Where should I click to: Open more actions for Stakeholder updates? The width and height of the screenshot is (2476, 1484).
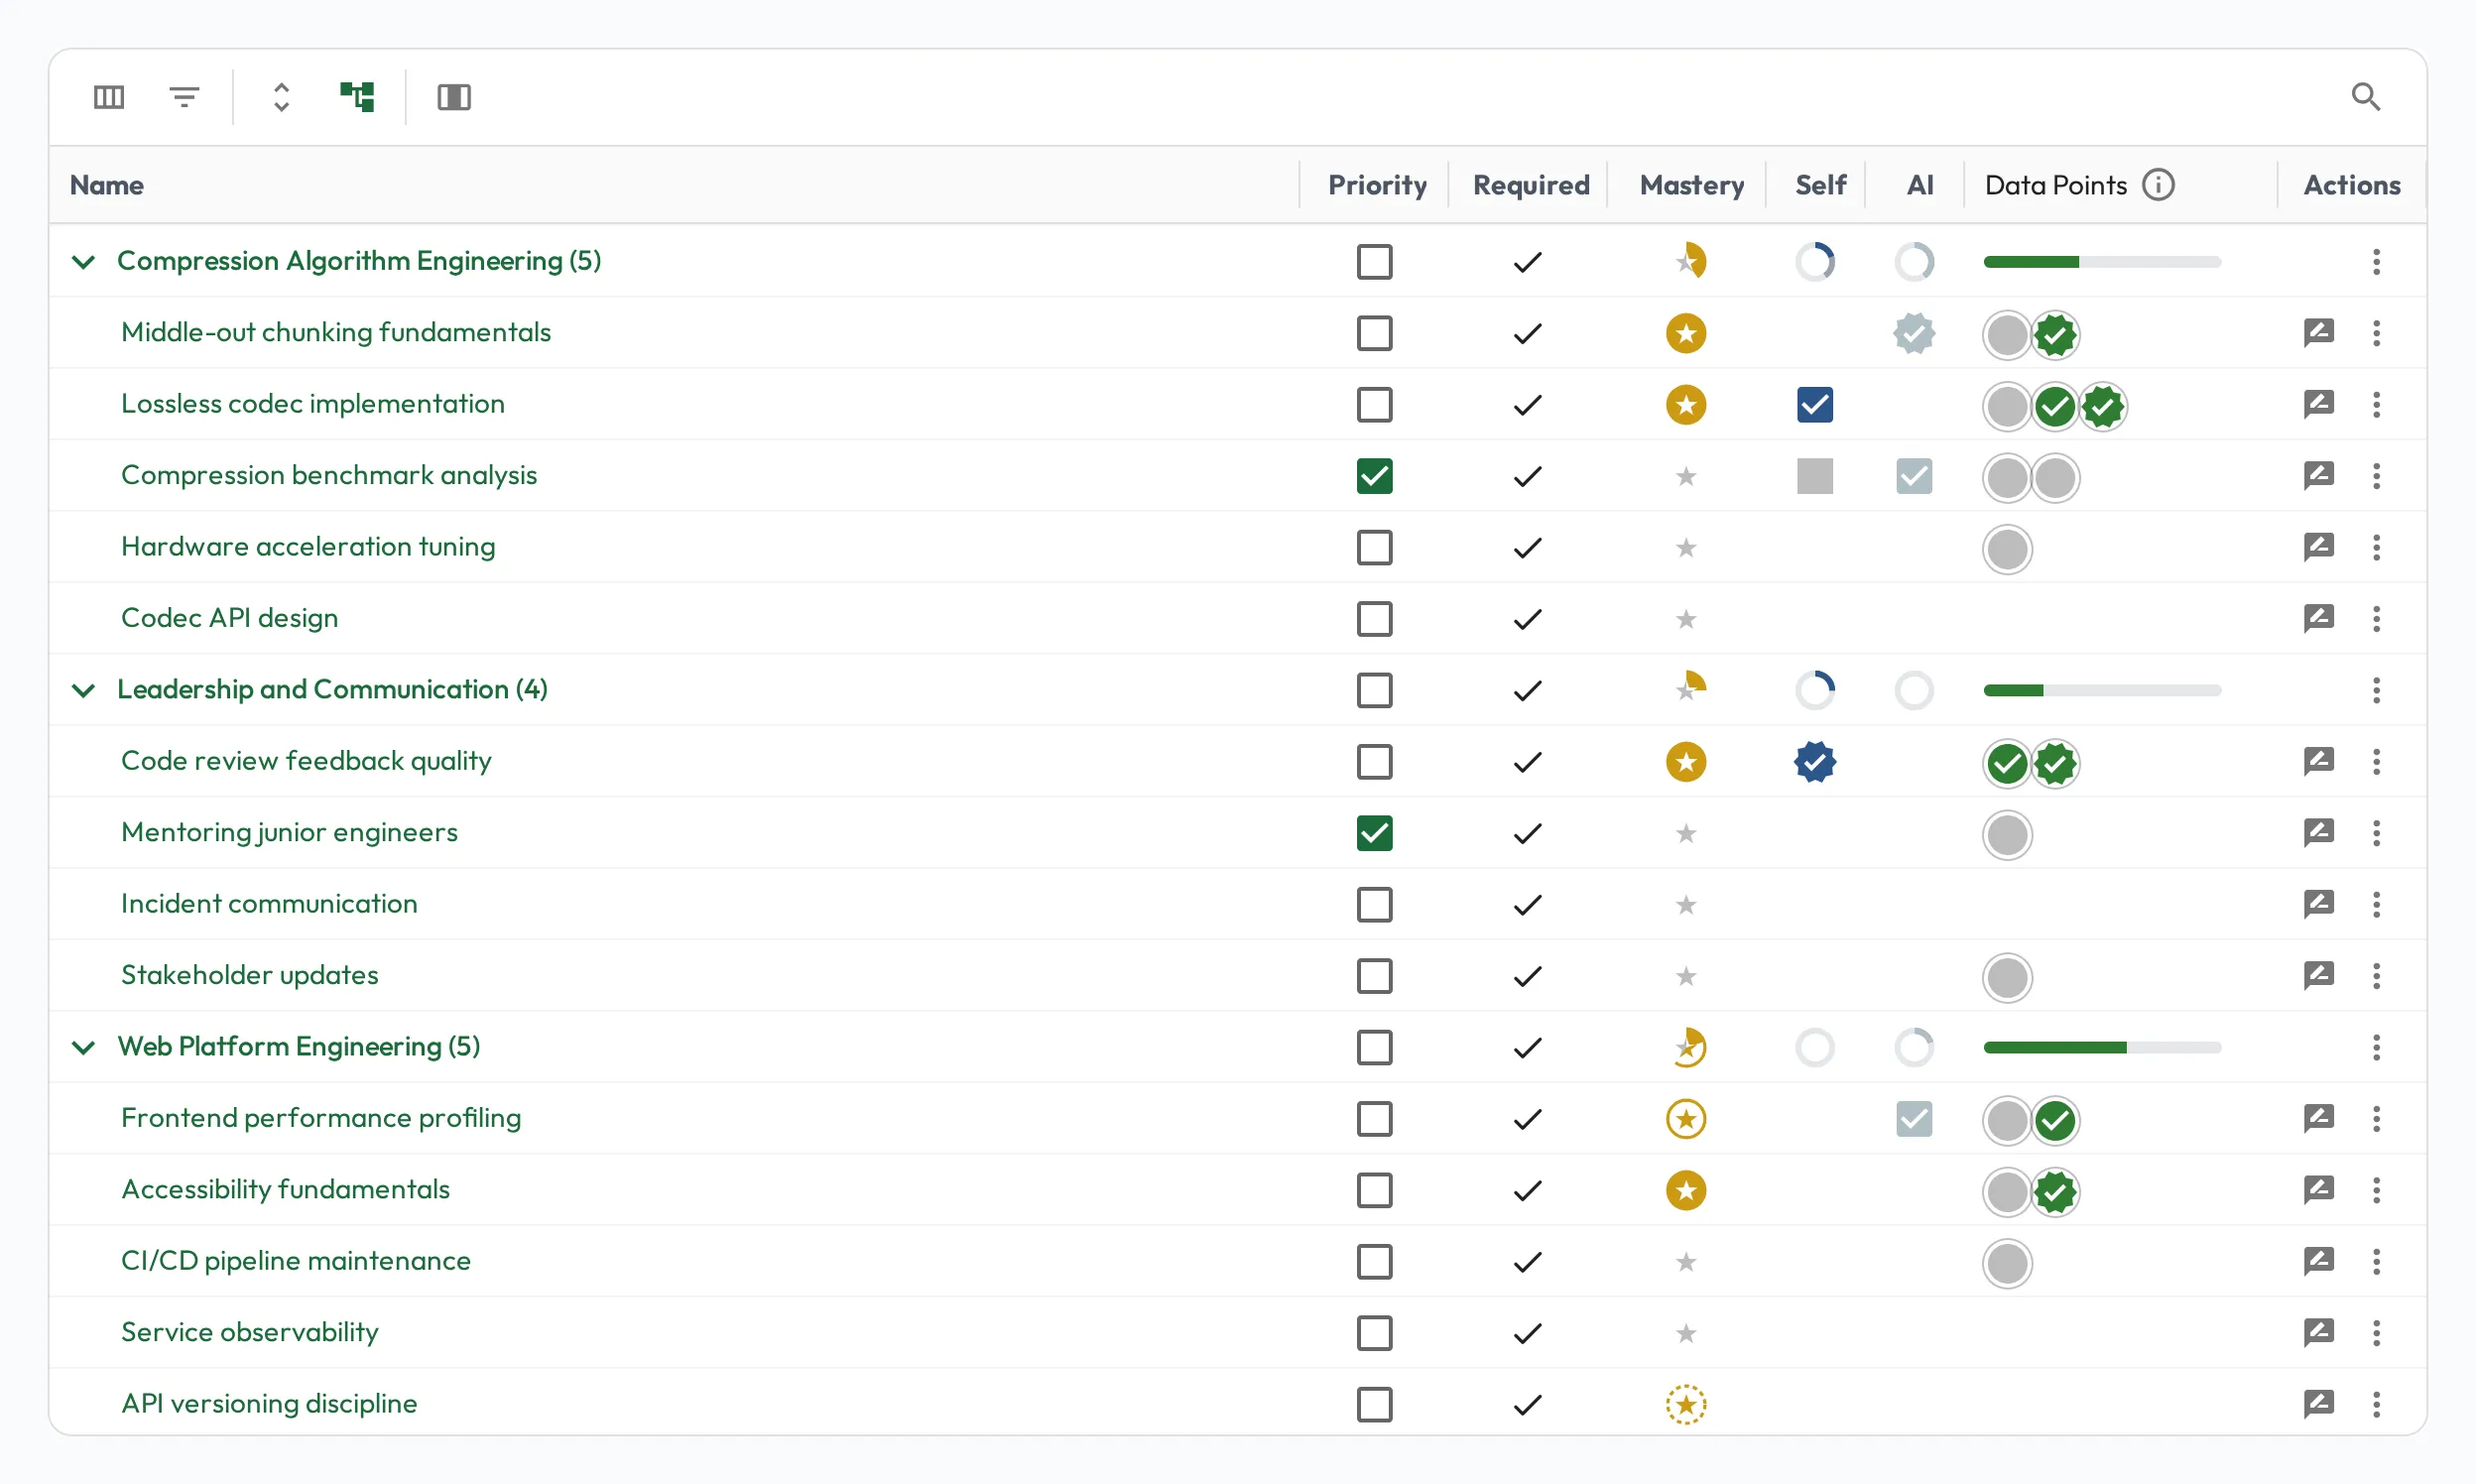[2376, 976]
